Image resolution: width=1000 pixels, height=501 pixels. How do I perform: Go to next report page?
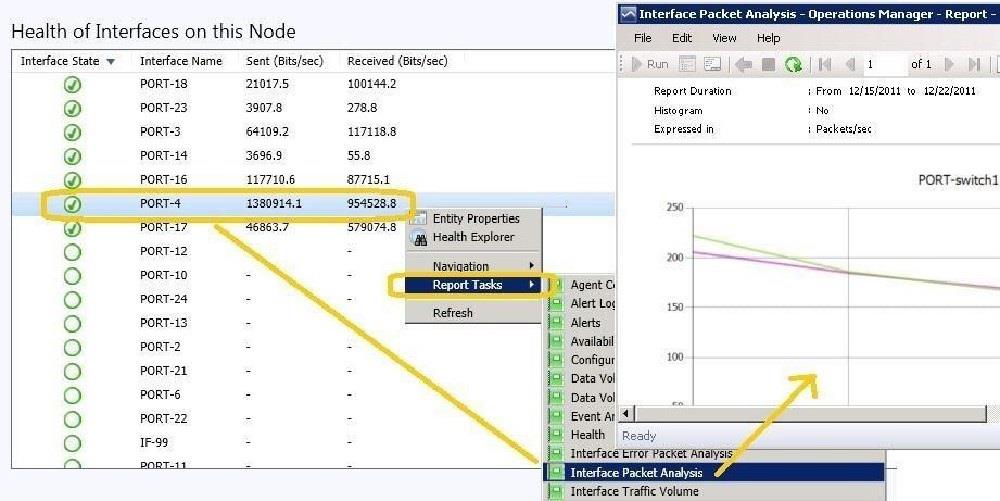[x=949, y=64]
